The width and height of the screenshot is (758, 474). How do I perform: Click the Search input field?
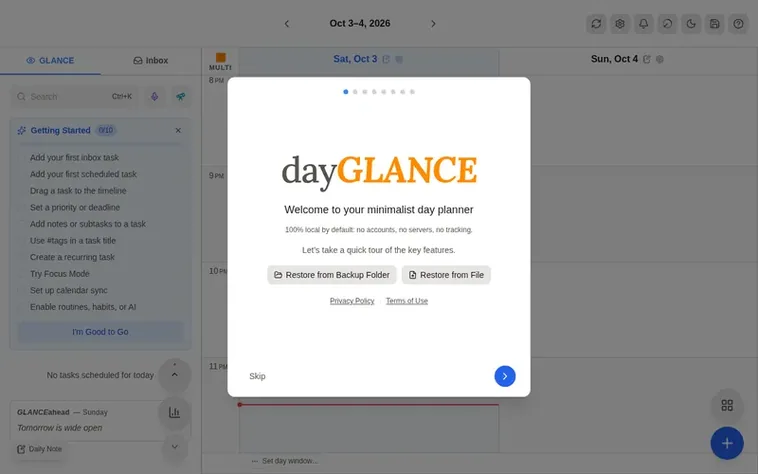(74, 97)
